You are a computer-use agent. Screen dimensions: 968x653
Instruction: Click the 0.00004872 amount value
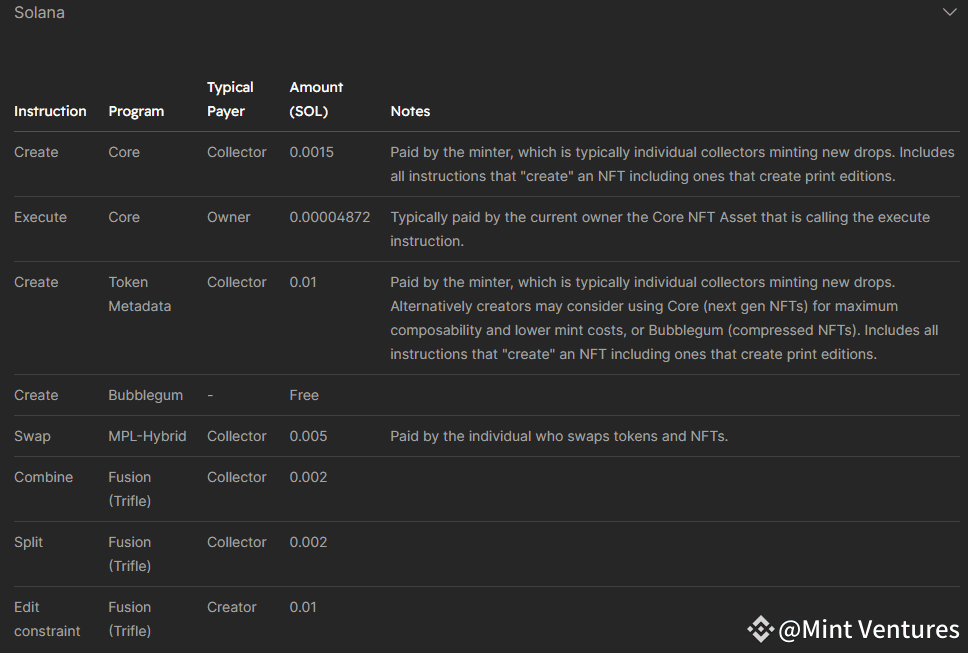tap(329, 217)
